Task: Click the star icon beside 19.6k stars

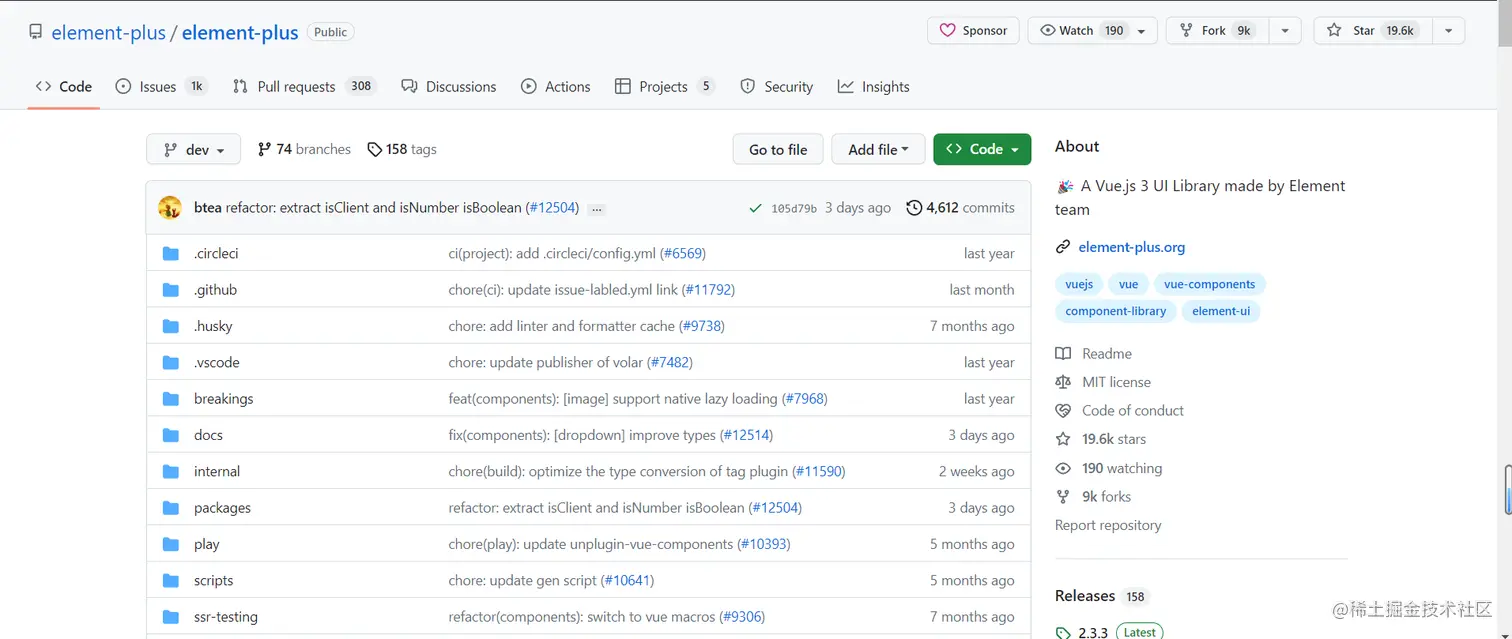Action: (1063, 439)
